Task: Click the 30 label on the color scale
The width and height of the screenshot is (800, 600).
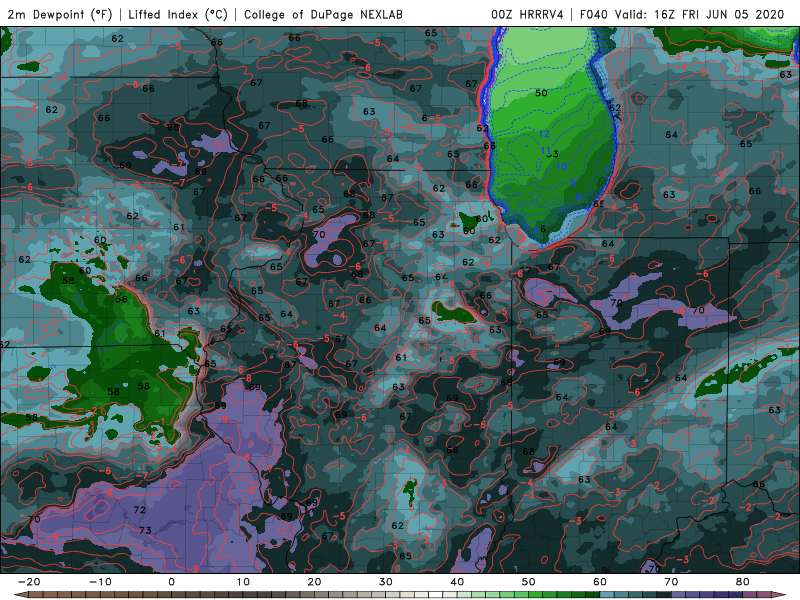Action: 386,582
